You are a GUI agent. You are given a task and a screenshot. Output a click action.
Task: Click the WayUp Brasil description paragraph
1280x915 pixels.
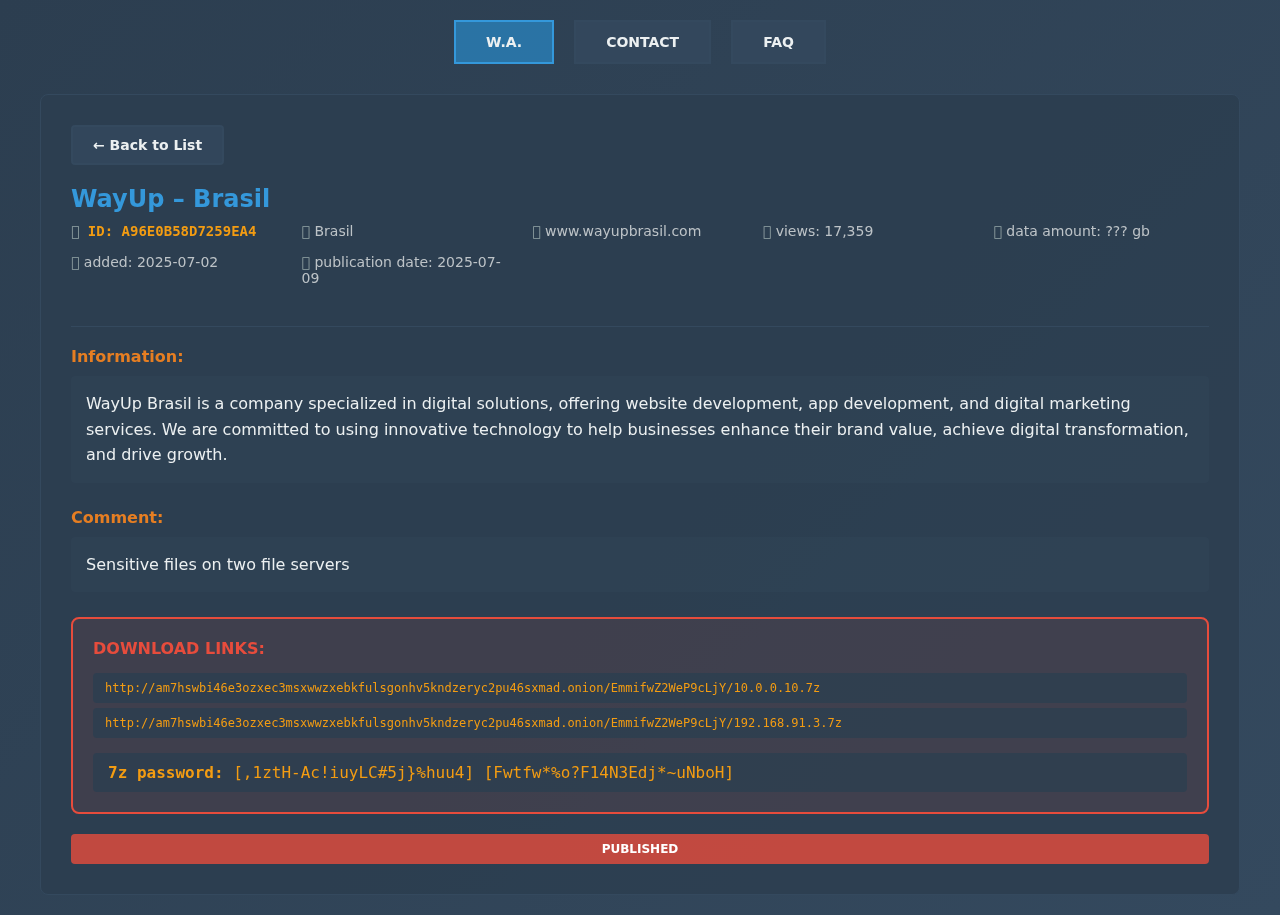640,430
